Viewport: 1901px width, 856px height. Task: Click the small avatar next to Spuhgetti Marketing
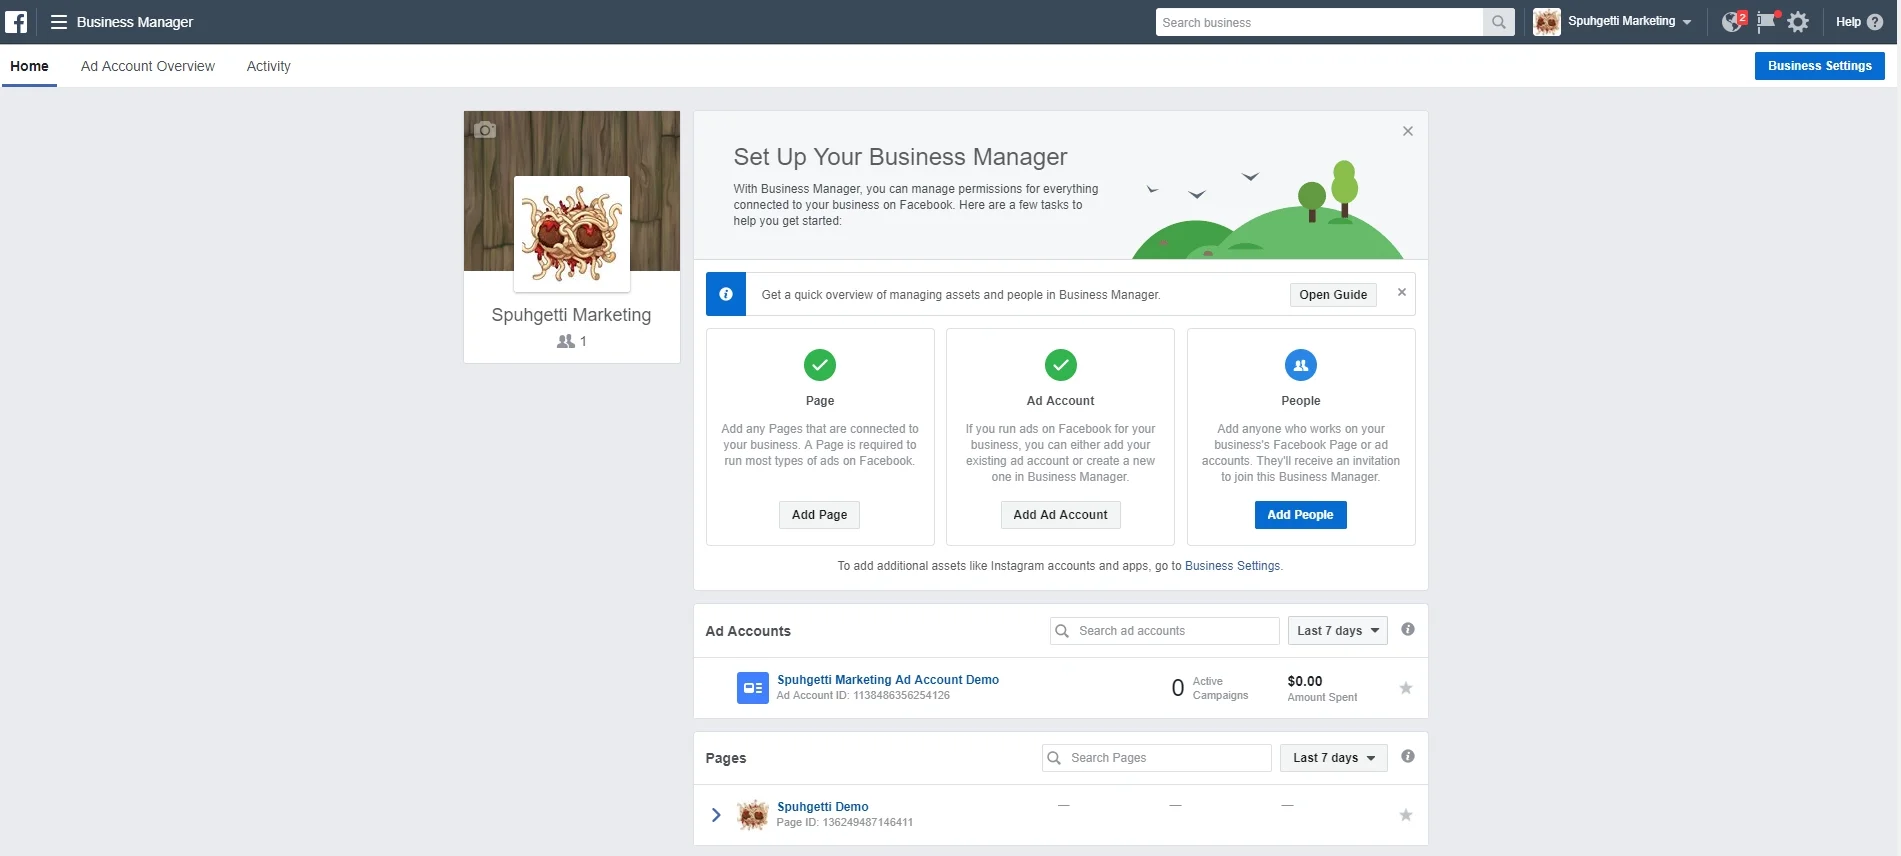pos(1547,22)
